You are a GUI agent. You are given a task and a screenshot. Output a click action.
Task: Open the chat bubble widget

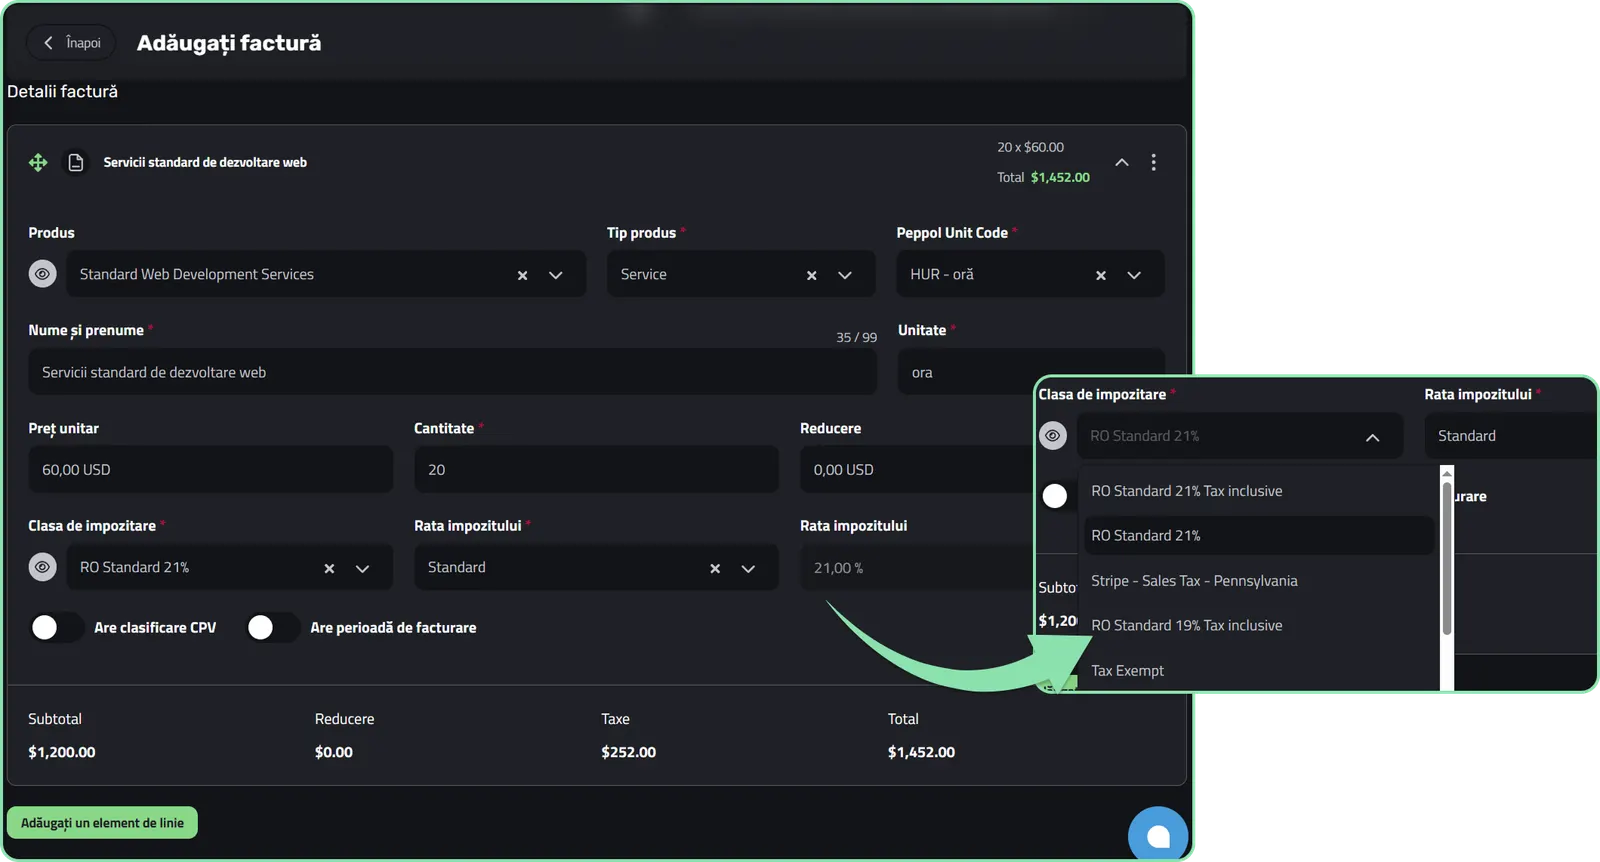coord(1158,835)
